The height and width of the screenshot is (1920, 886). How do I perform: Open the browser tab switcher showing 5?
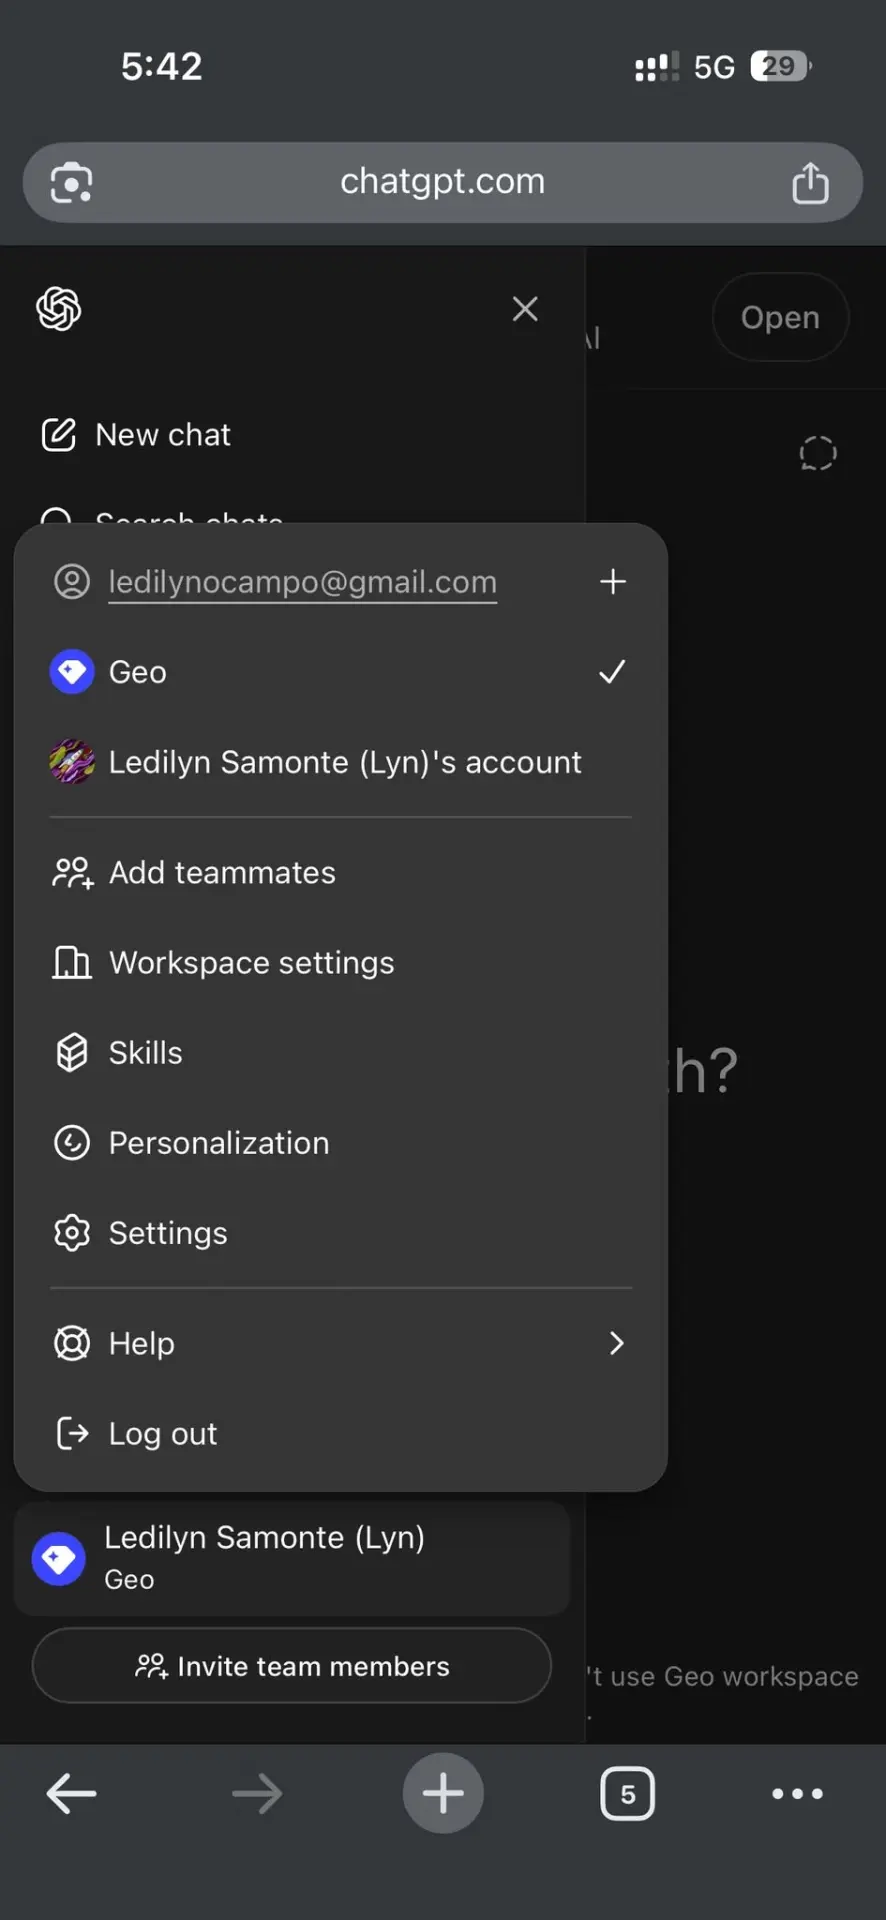(x=627, y=1794)
